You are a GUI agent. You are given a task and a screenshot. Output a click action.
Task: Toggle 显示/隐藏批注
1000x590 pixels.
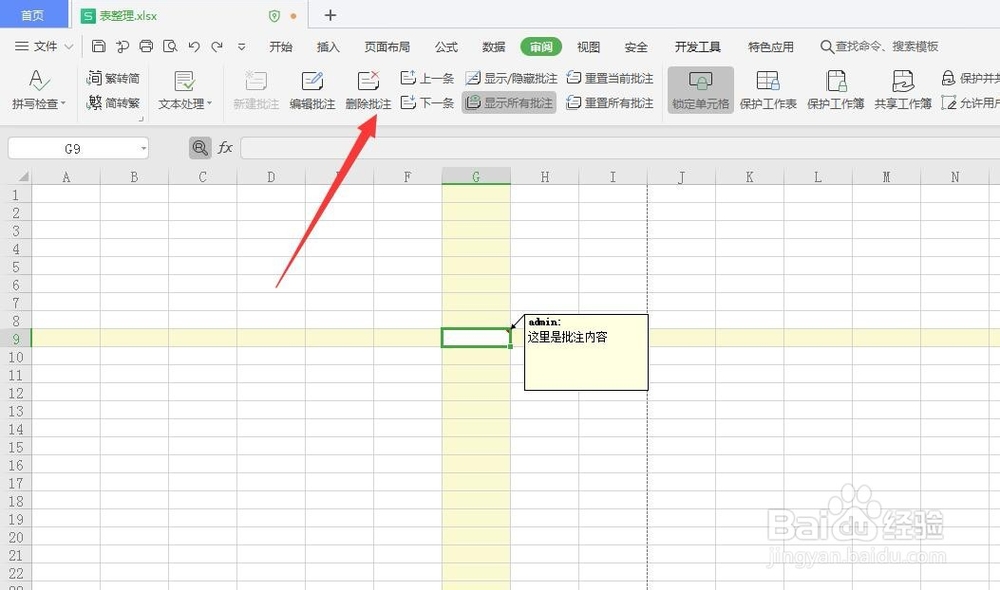511,78
